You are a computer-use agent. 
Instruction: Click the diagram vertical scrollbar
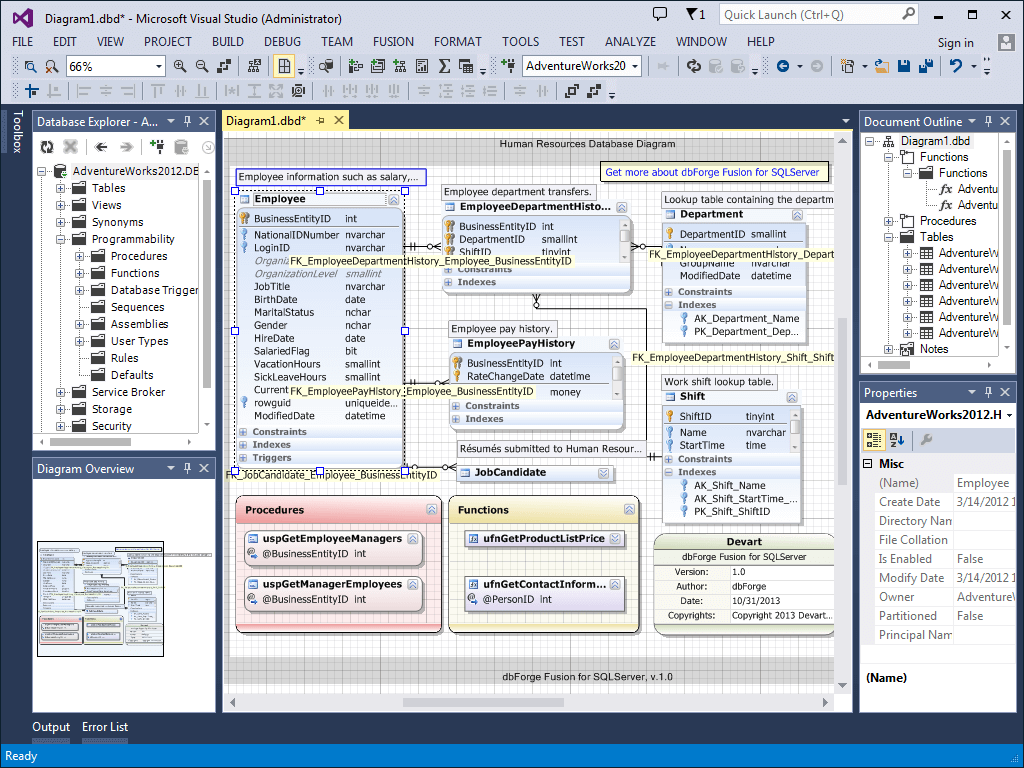(x=842, y=402)
